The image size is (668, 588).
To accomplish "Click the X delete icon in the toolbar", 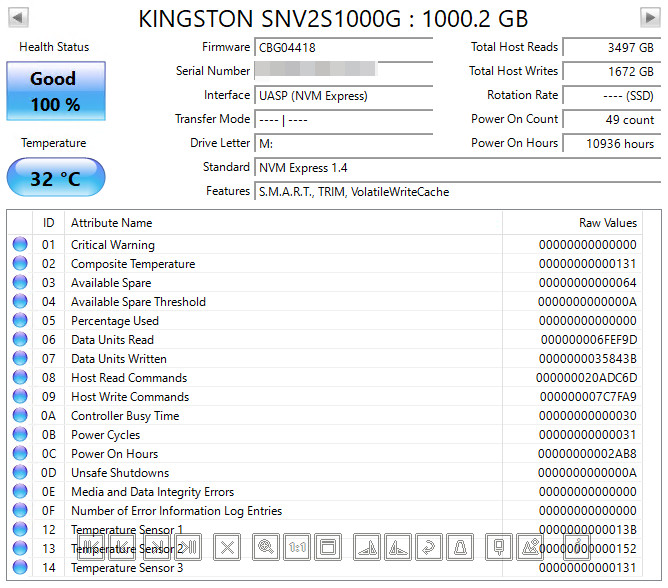I will (227, 547).
